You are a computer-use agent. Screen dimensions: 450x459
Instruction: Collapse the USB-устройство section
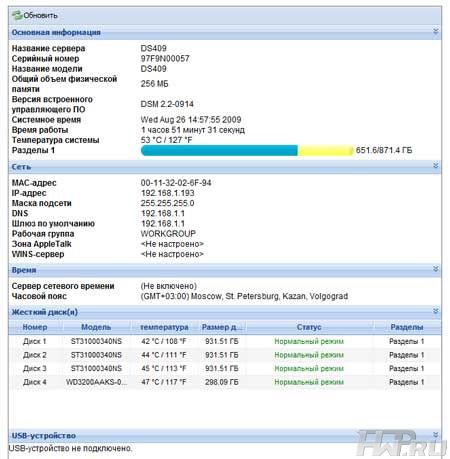click(435, 435)
